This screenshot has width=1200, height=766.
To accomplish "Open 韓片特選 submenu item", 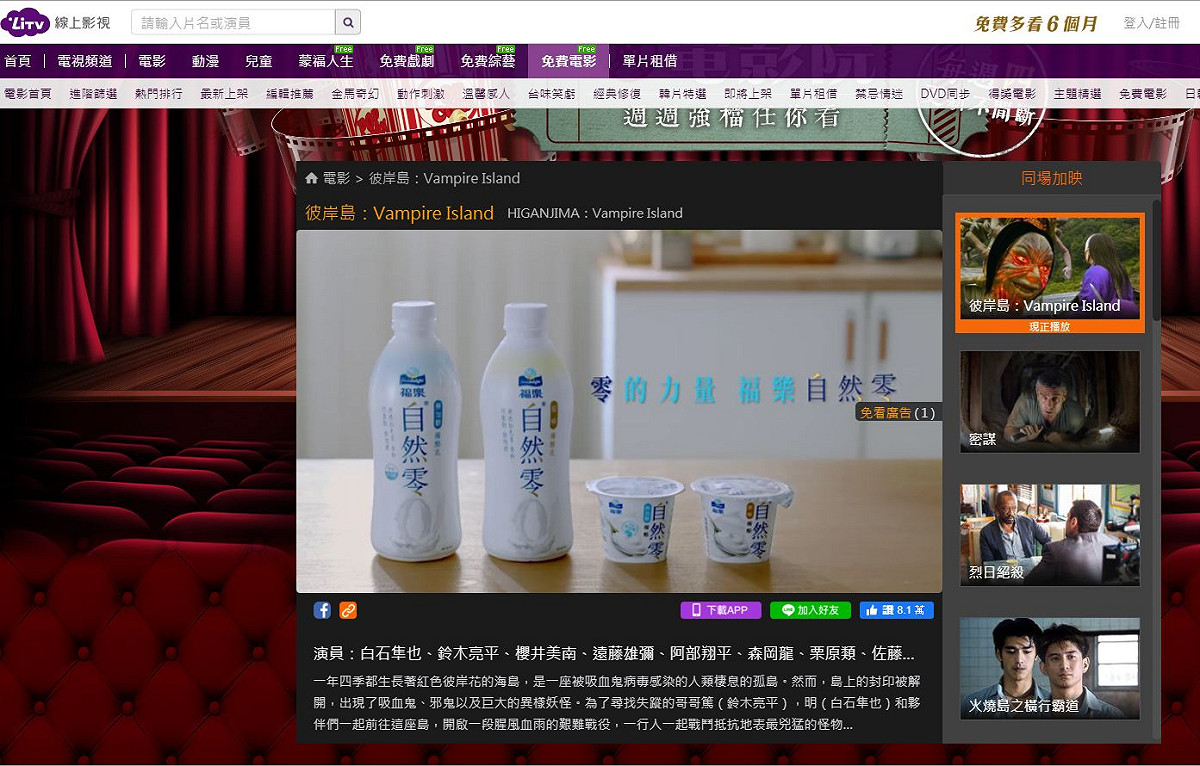I will pyautogui.click(x=683, y=94).
